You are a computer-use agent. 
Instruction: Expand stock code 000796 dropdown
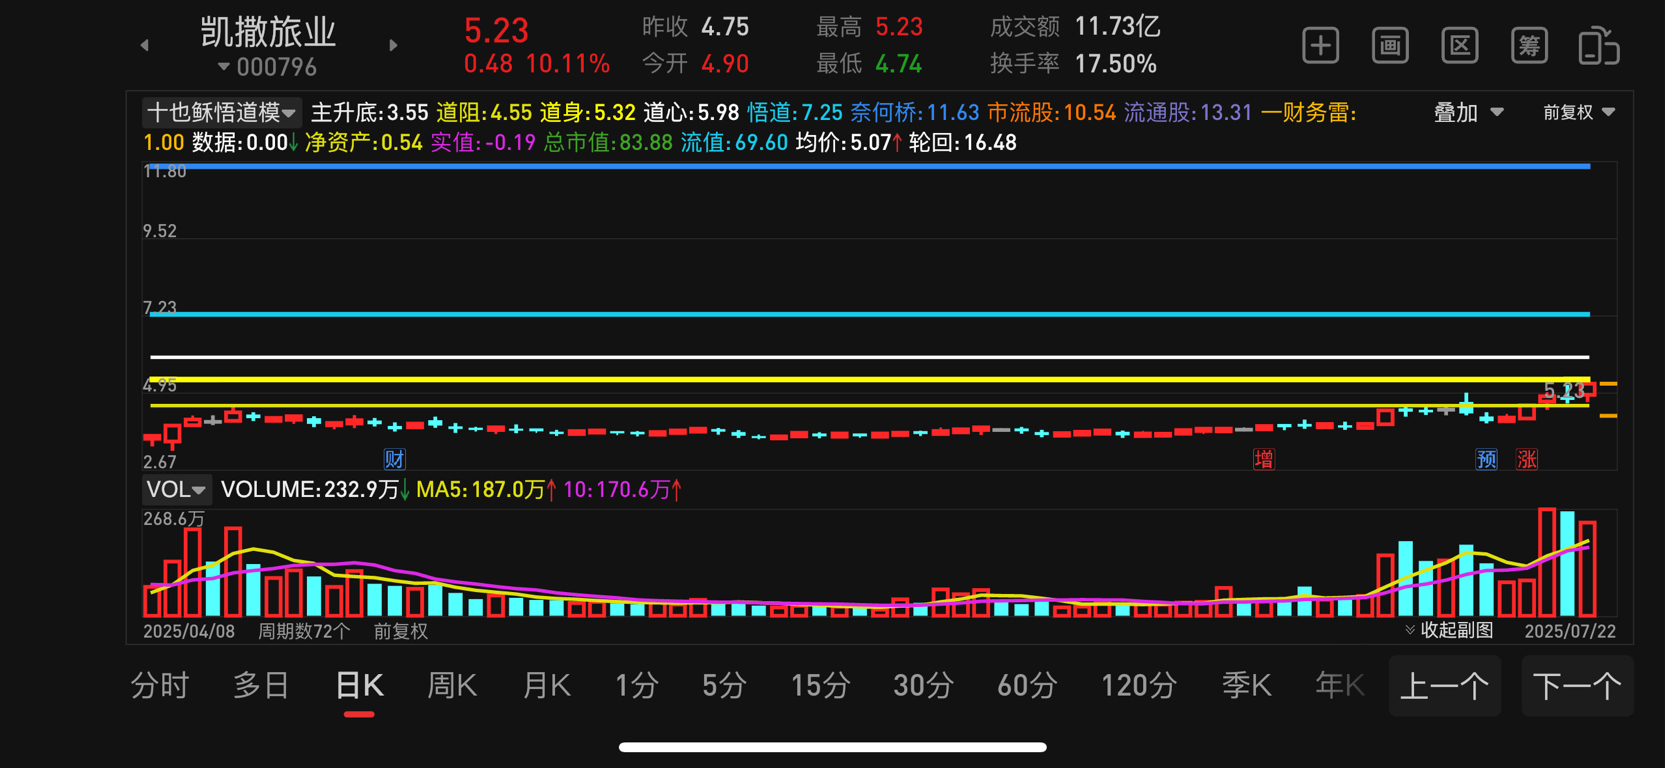point(267,67)
